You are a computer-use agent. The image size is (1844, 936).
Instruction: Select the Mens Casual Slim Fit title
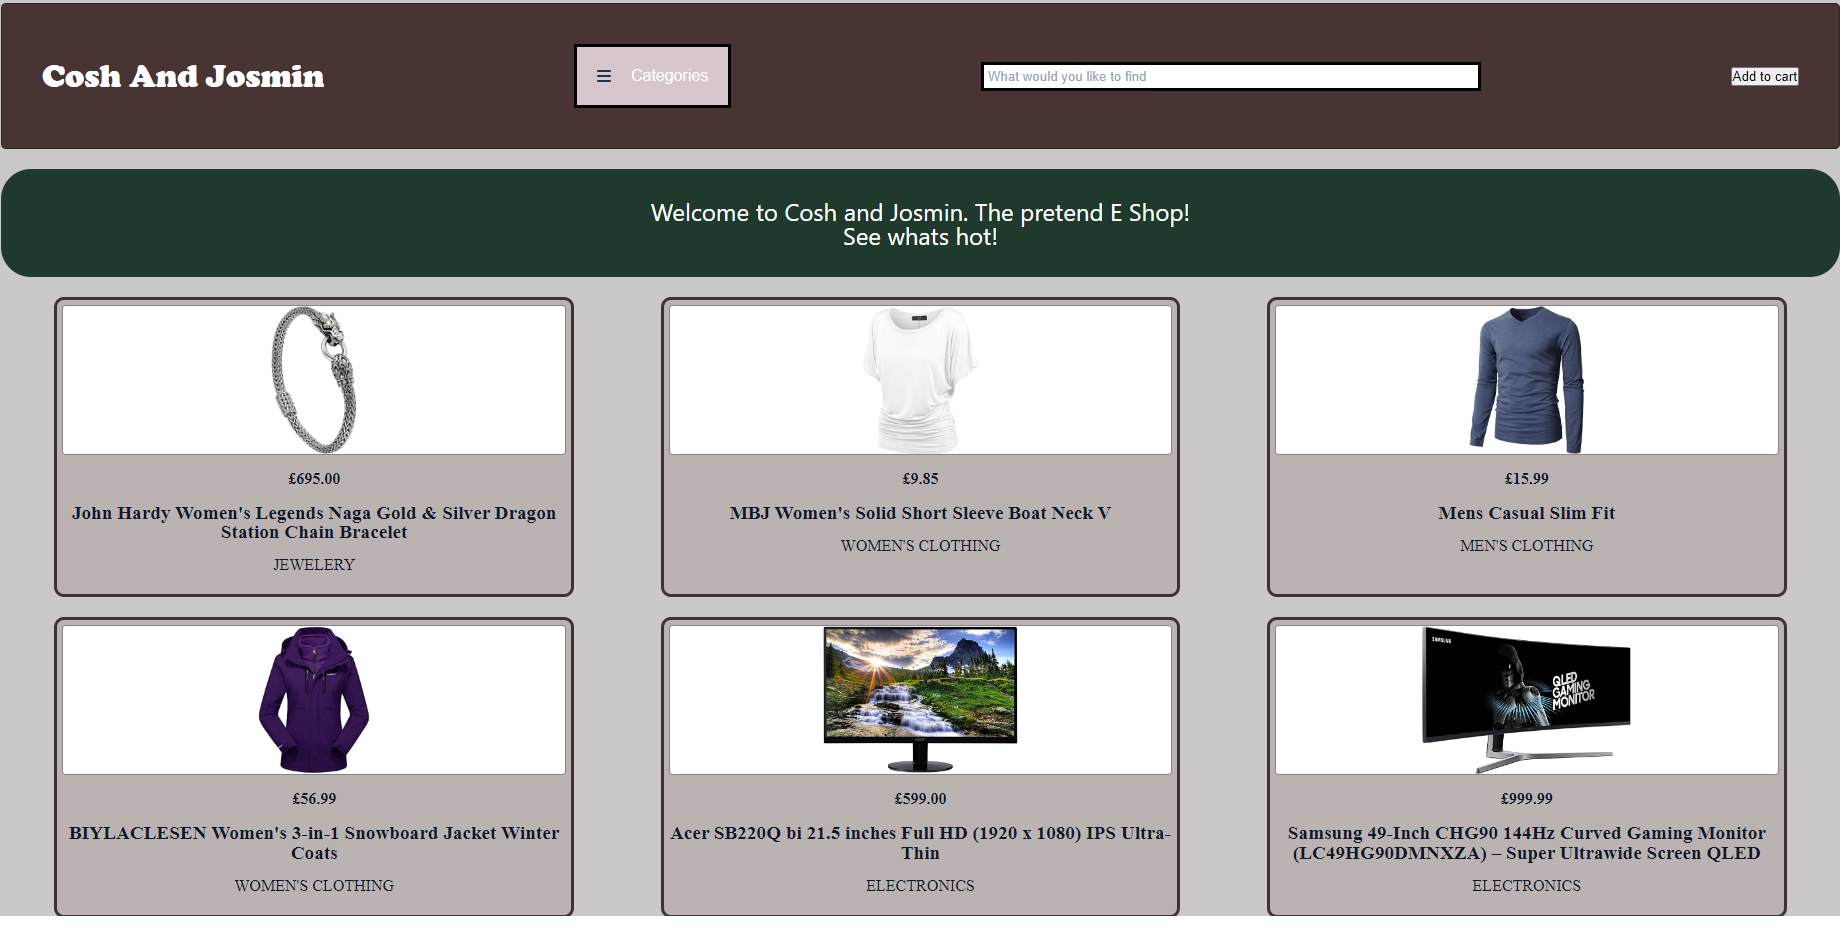tap(1527, 513)
